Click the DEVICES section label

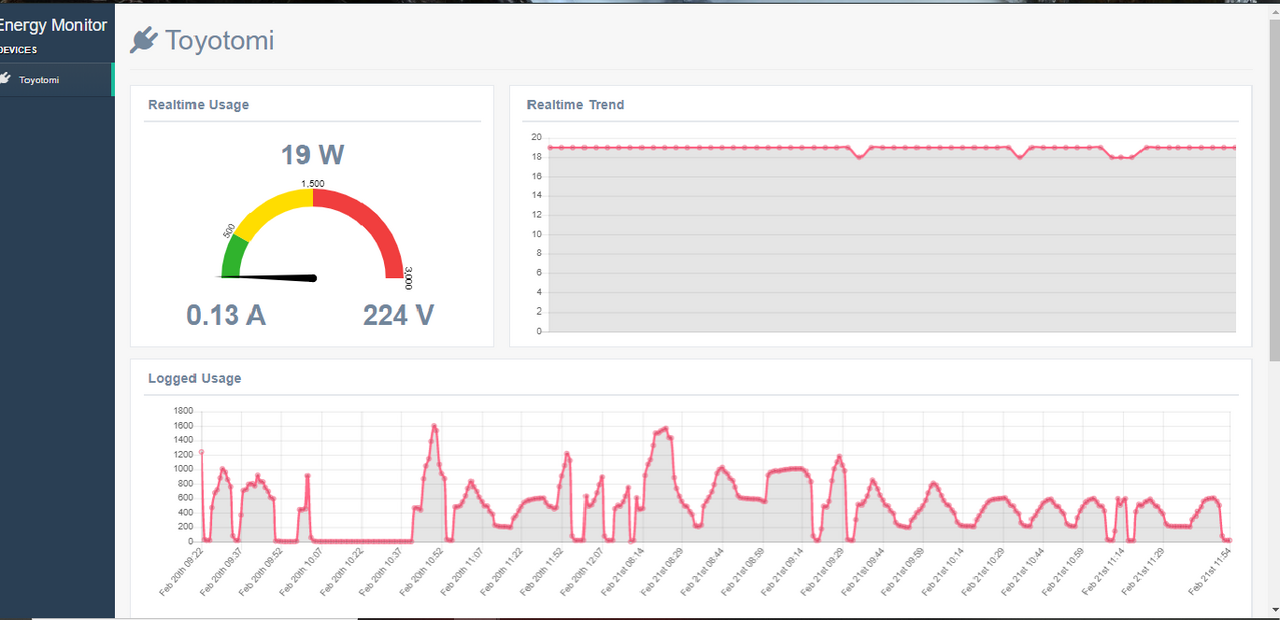(x=19, y=50)
